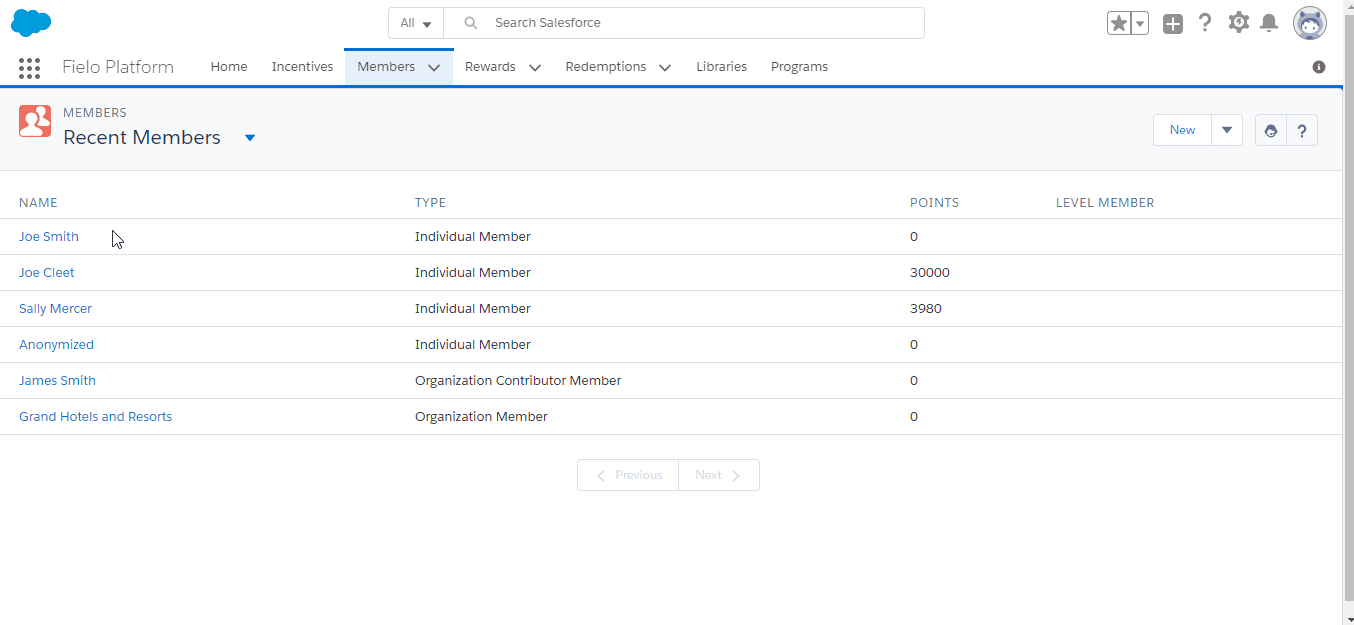Click the search magnifier icon
This screenshot has width=1354, height=625.
[x=471, y=23]
